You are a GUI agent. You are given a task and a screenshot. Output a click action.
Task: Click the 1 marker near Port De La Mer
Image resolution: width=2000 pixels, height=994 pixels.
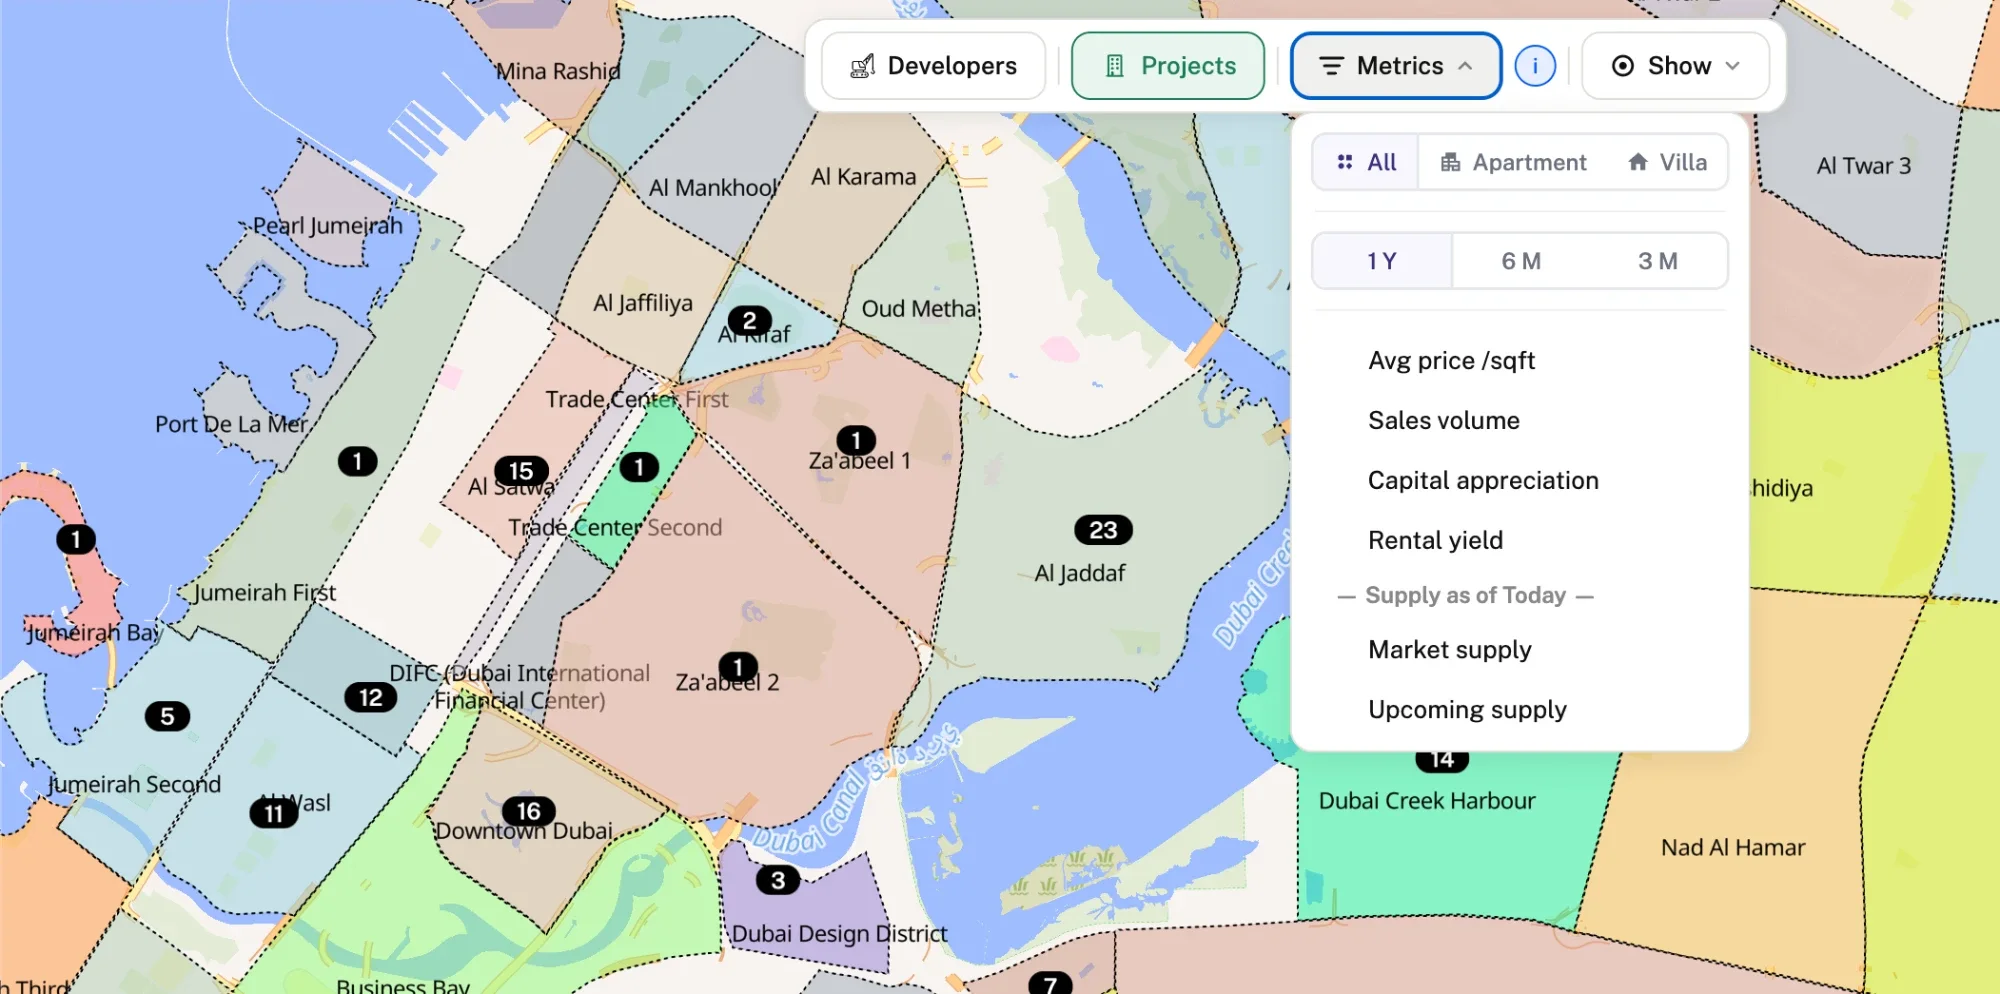click(x=357, y=461)
